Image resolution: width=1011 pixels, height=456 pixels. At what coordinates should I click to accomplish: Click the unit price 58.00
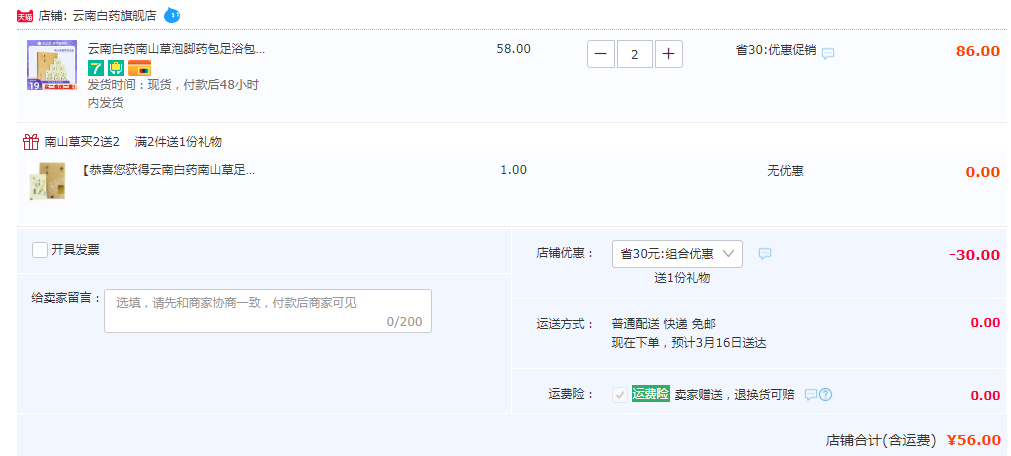pyautogui.click(x=514, y=48)
